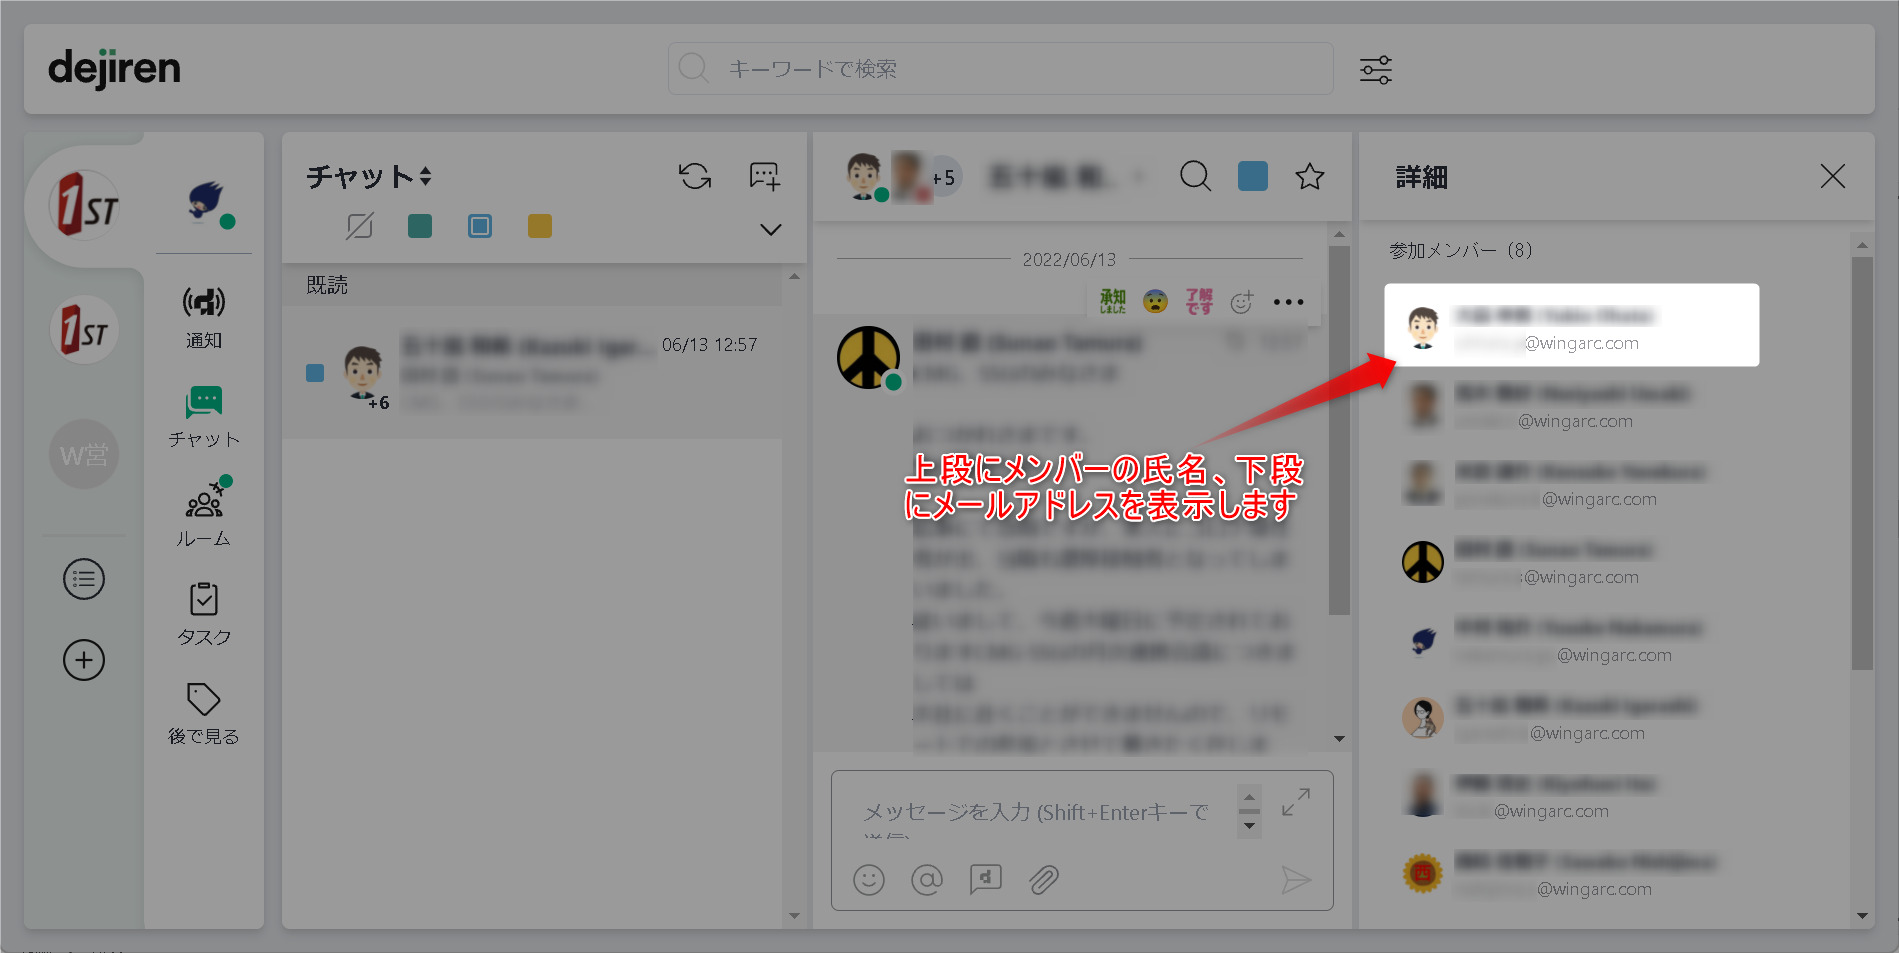Image resolution: width=1899 pixels, height=953 pixels.
Task: Close the 詳細 panel
Action: (1833, 176)
